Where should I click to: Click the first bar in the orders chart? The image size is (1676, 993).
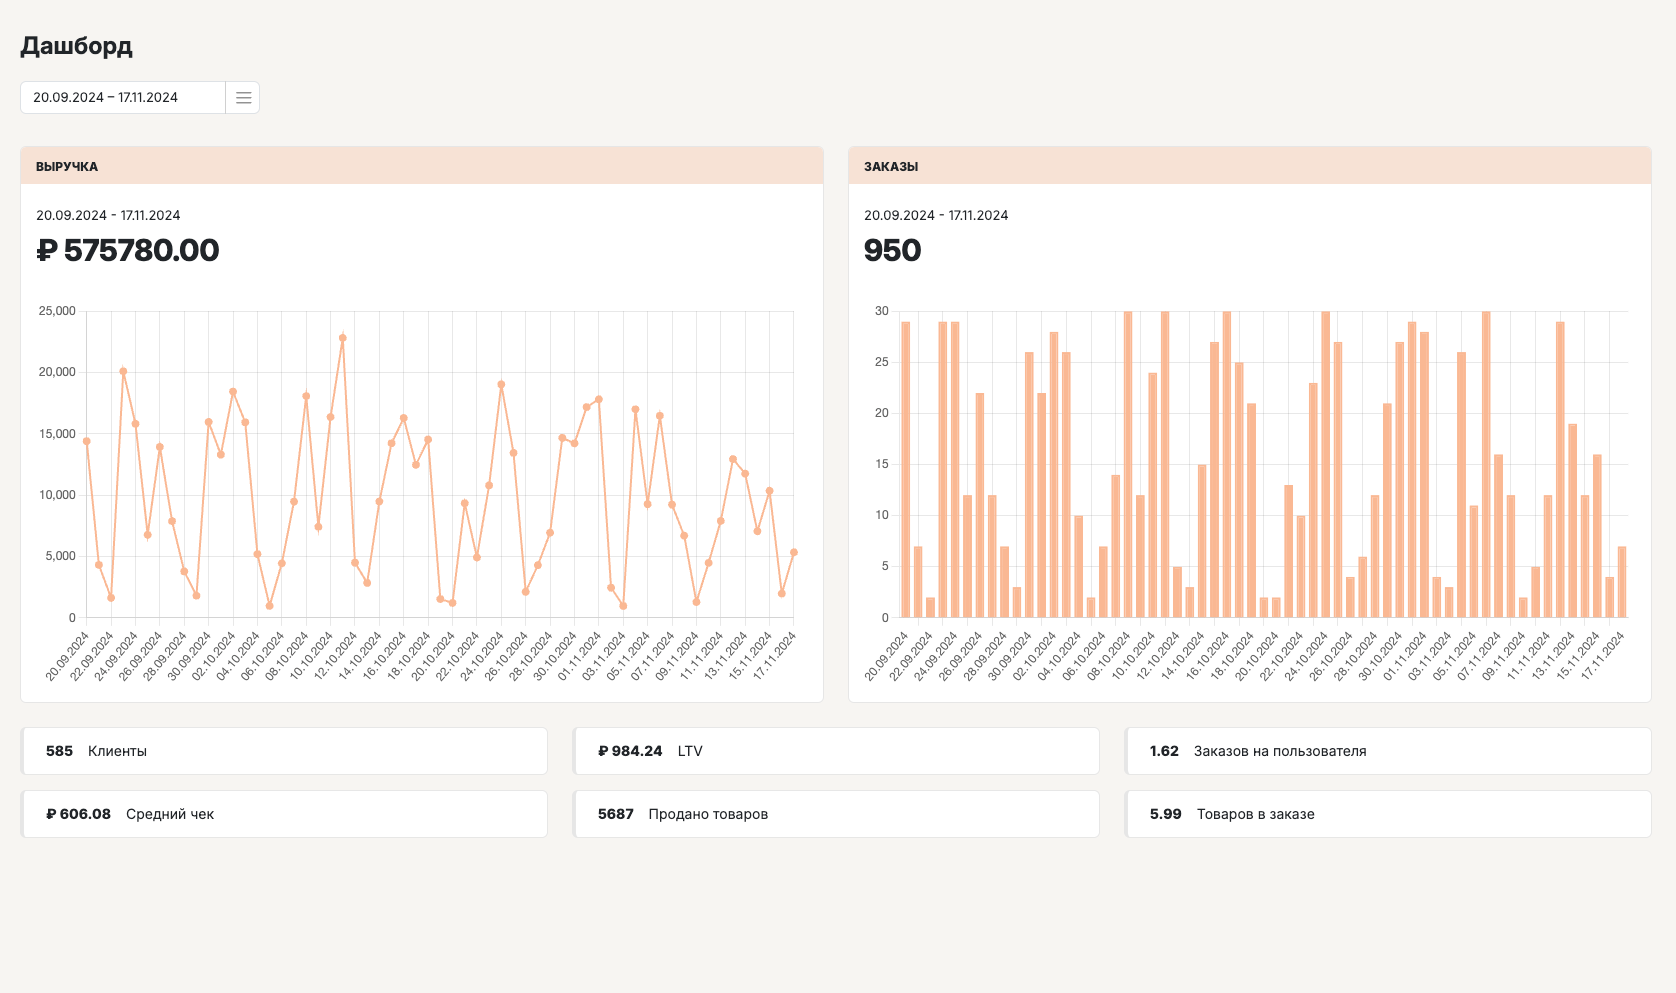(906, 469)
